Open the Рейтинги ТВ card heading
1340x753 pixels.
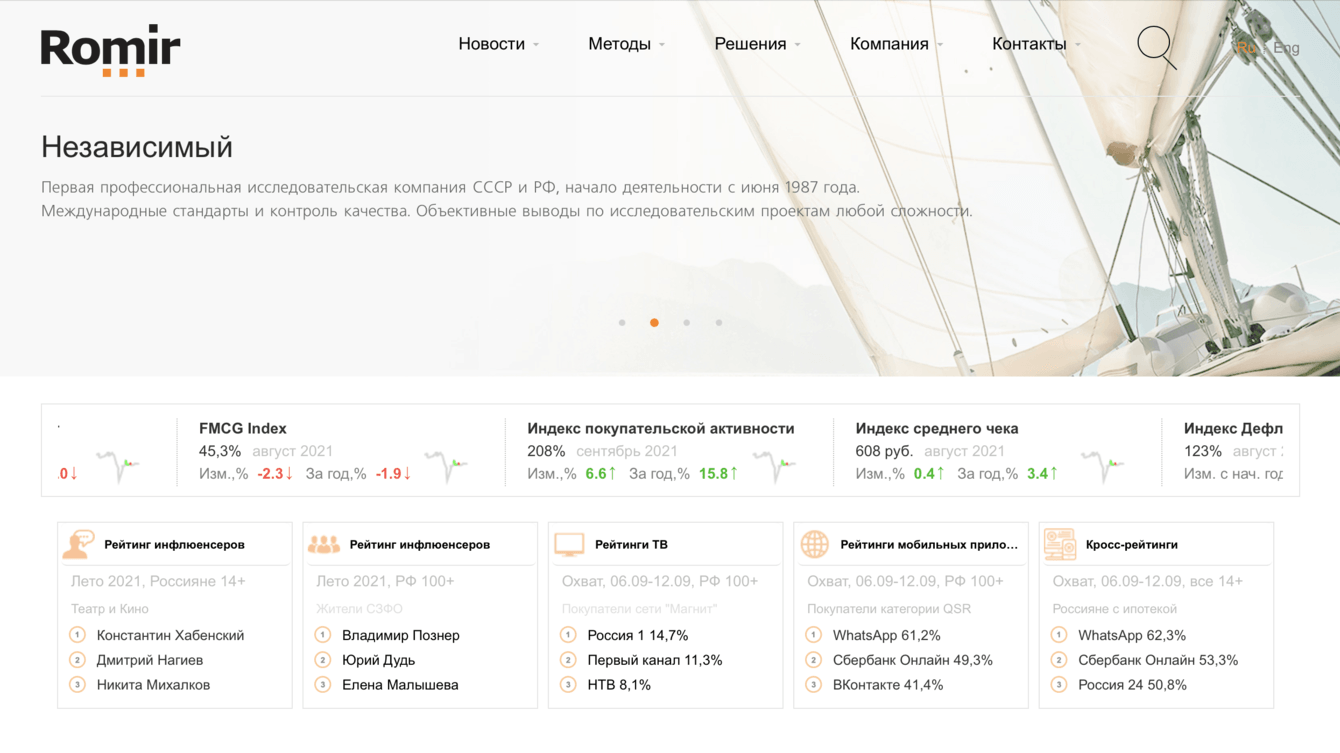(x=631, y=545)
